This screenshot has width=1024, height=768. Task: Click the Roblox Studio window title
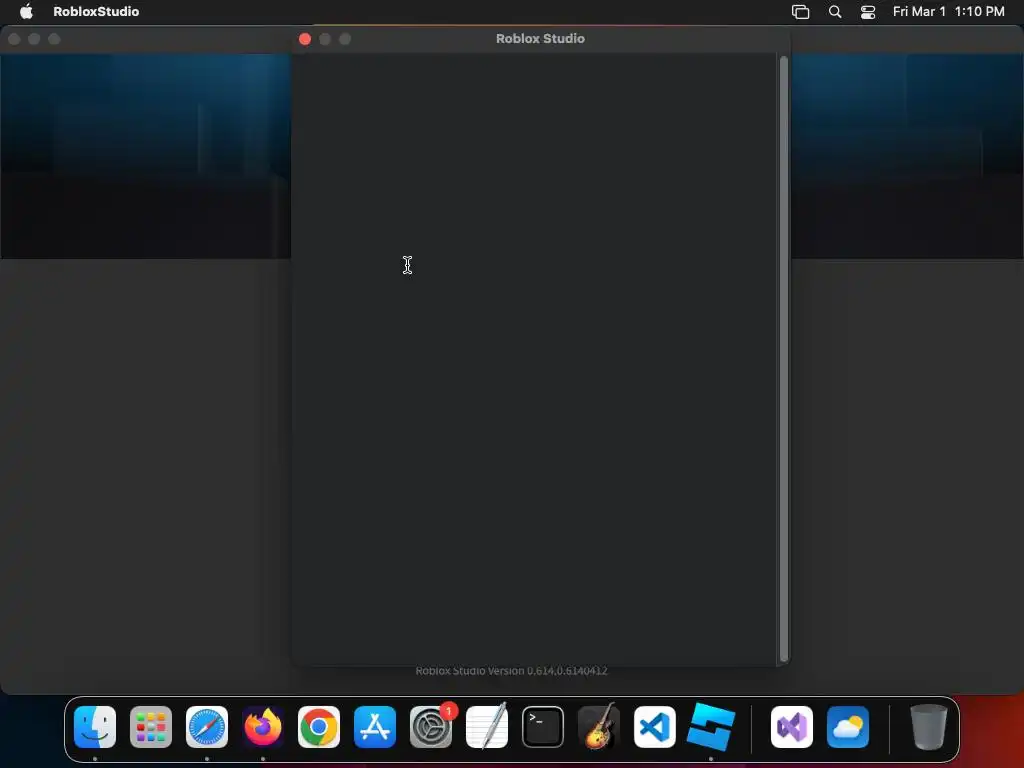tap(540, 39)
